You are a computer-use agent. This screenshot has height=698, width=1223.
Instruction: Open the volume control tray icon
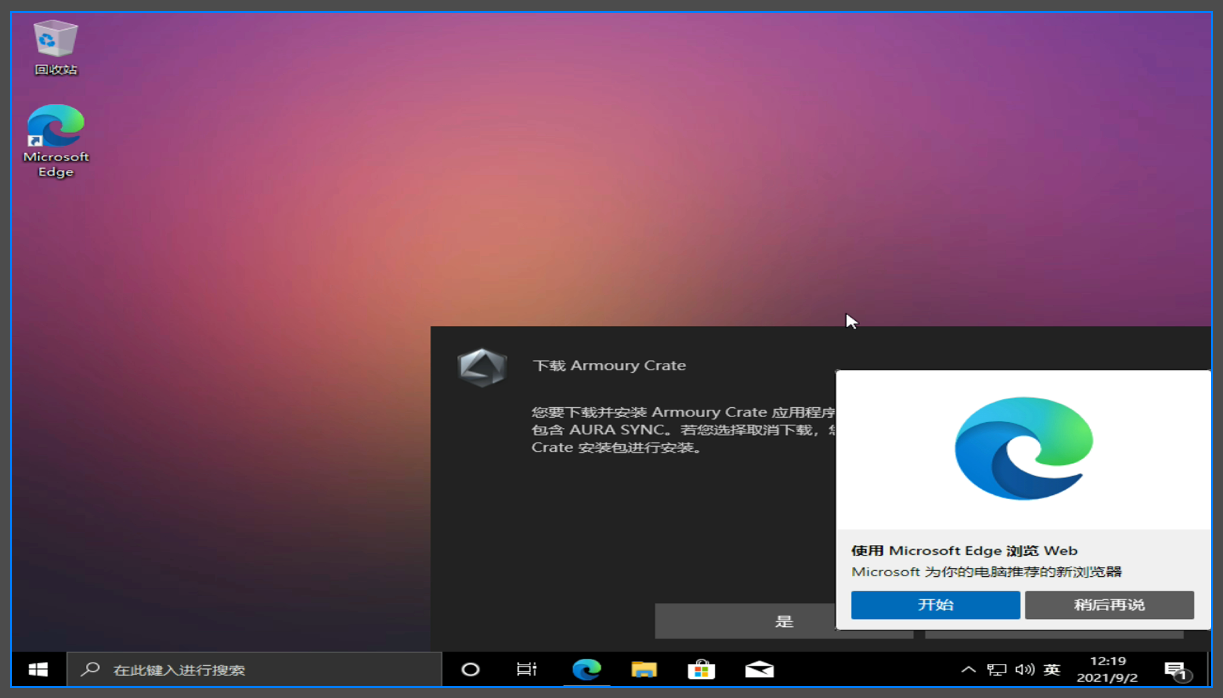coord(1025,670)
